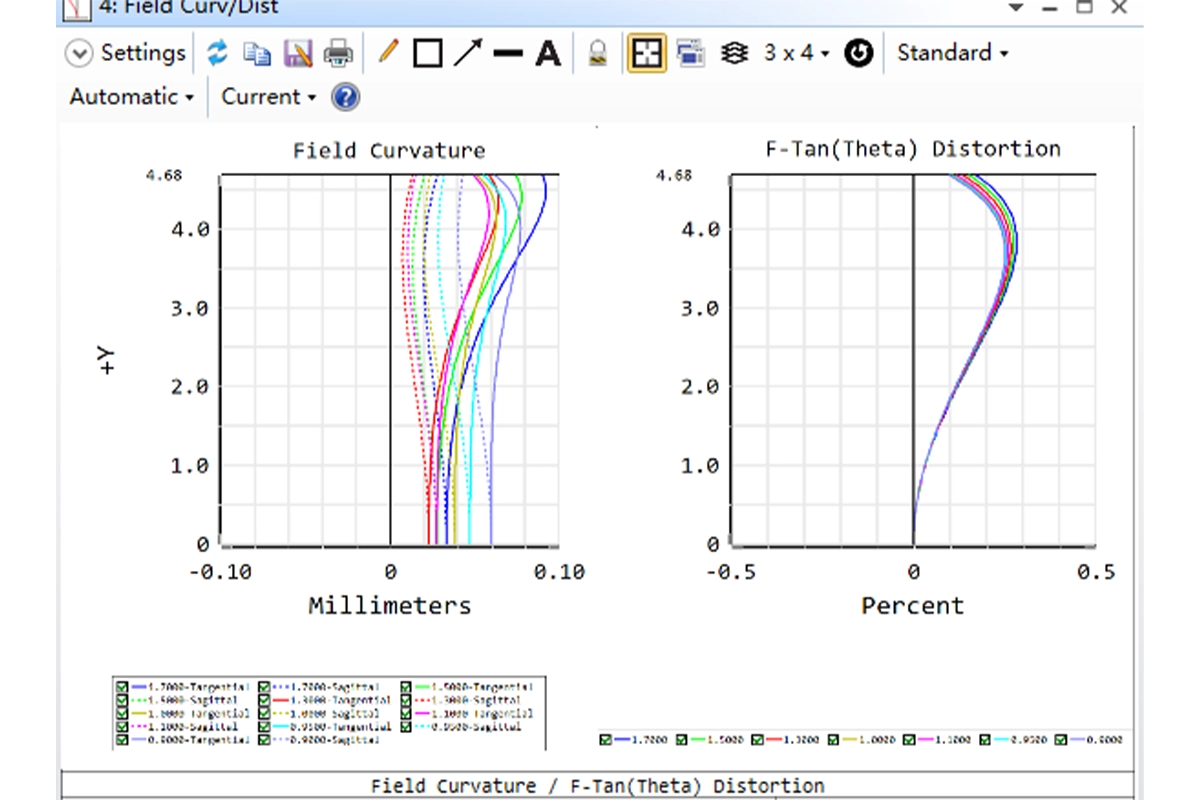Select the arrow drawing tool
Screen dimensions: 1200x800
468,53
